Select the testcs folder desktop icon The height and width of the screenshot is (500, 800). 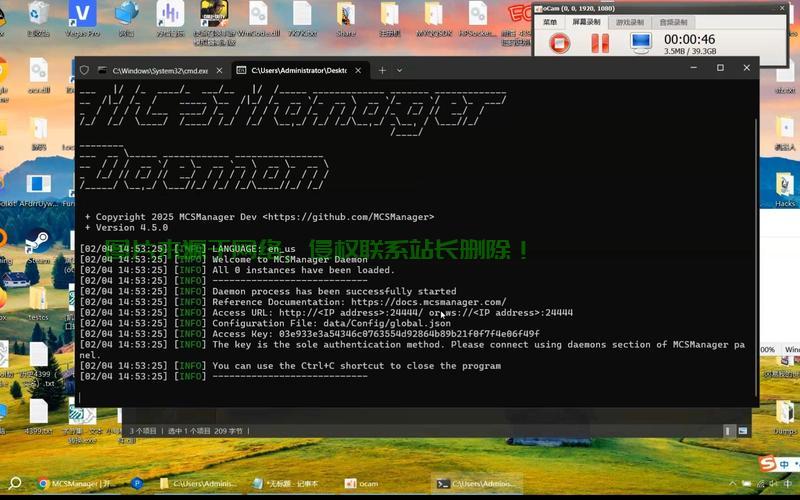click(x=38, y=304)
